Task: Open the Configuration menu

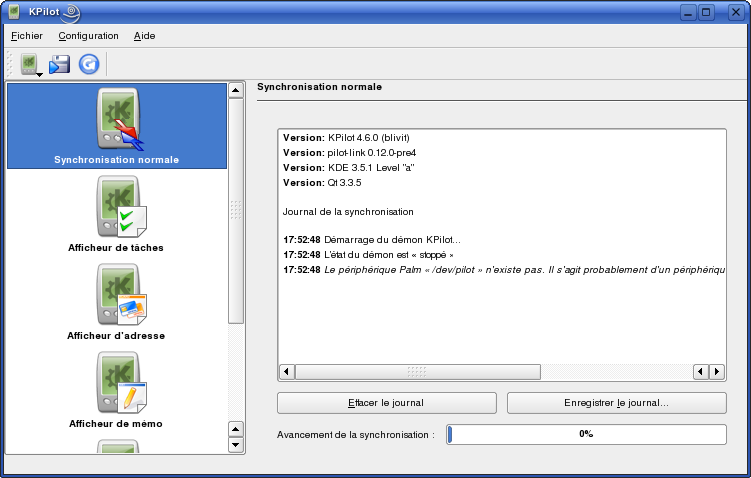Action: pos(88,36)
